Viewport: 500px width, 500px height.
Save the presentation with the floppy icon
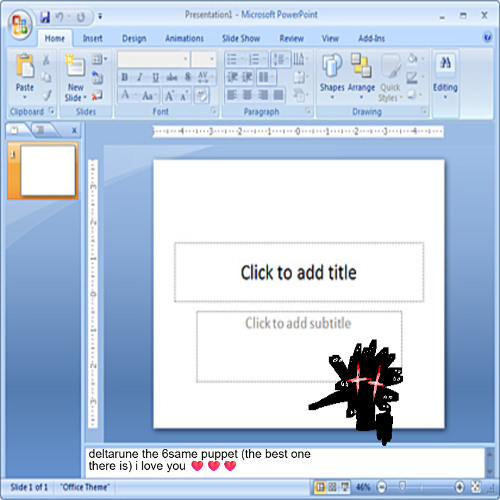[45, 17]
